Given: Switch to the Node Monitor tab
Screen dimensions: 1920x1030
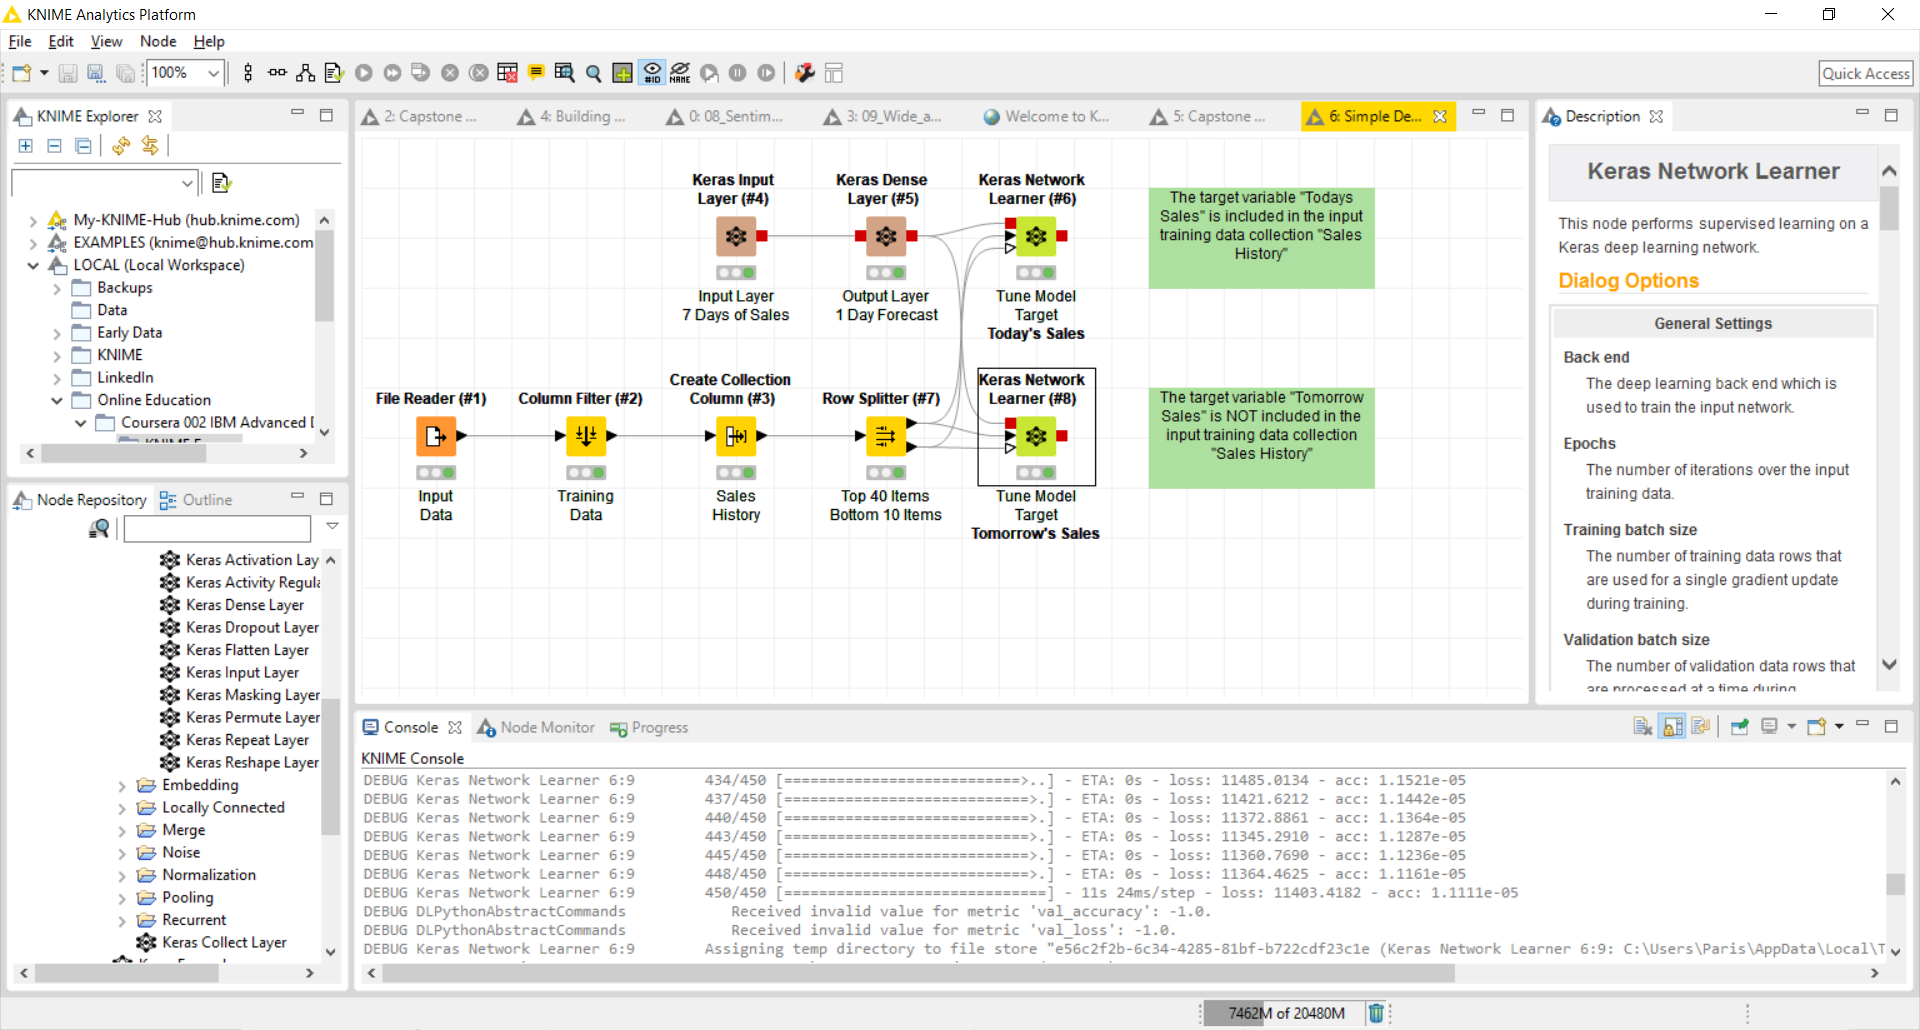Looking at the screenshot, I should 536,728.
